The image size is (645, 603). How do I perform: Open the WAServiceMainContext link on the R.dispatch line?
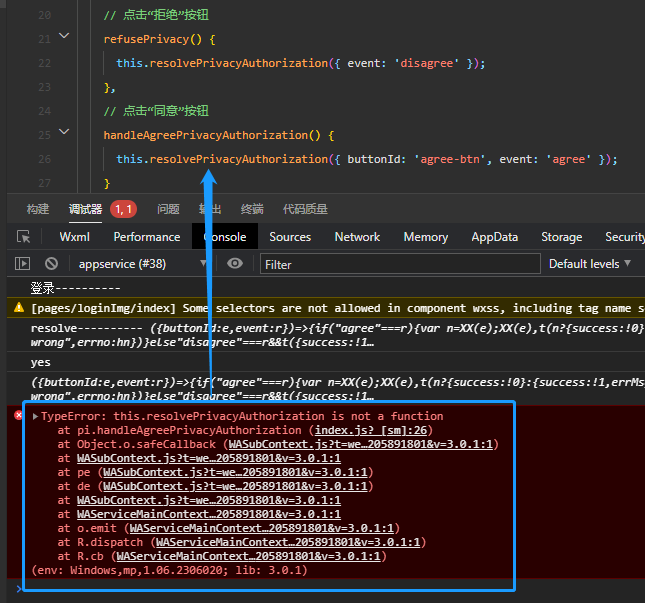(x=288, y=542)
